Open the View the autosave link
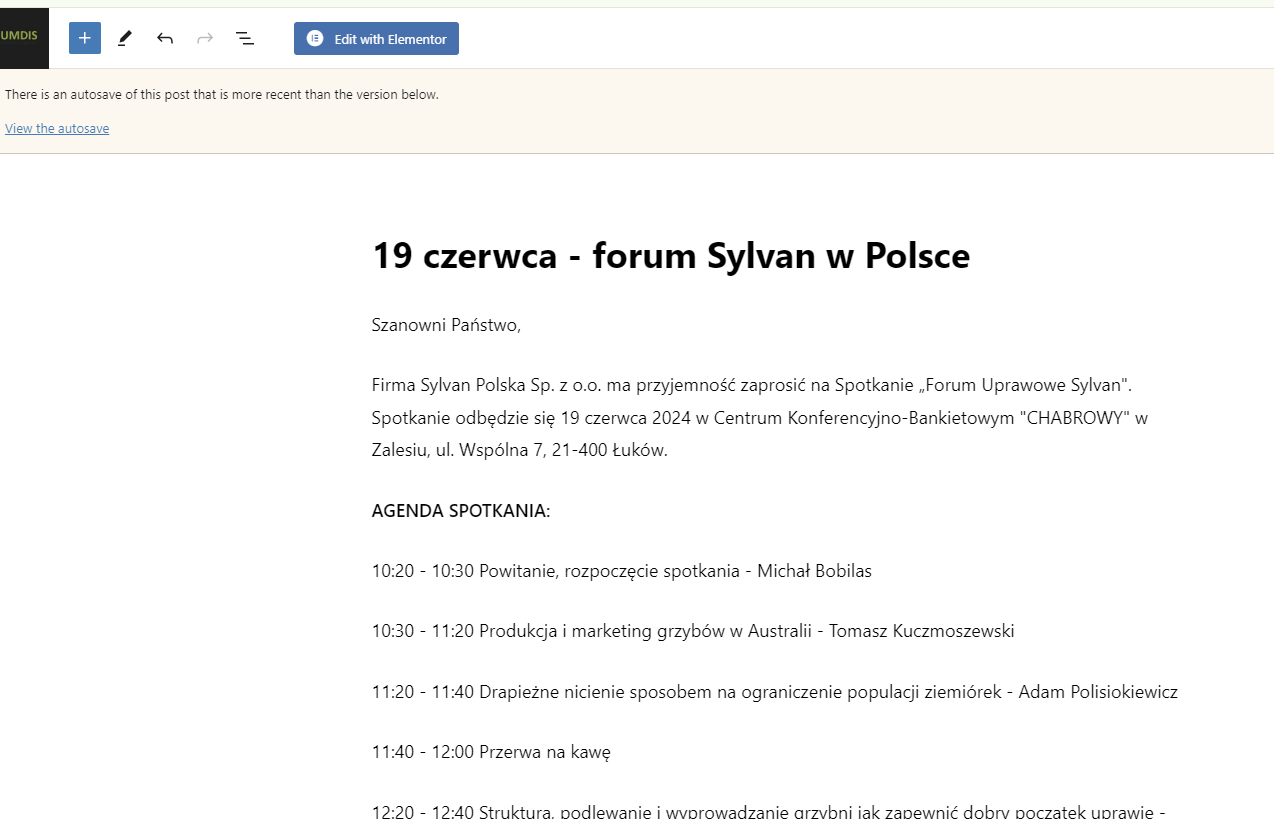The height and width of the screenshot is (819, 1274). click(x=57, y=129)
